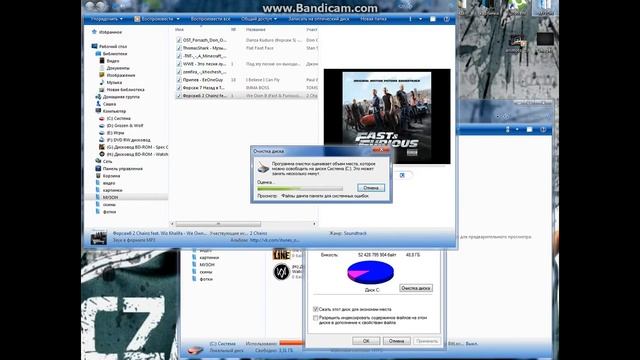Click the Изображения library icon
Viewport: 640px width, 360px height.
point(102,75)
